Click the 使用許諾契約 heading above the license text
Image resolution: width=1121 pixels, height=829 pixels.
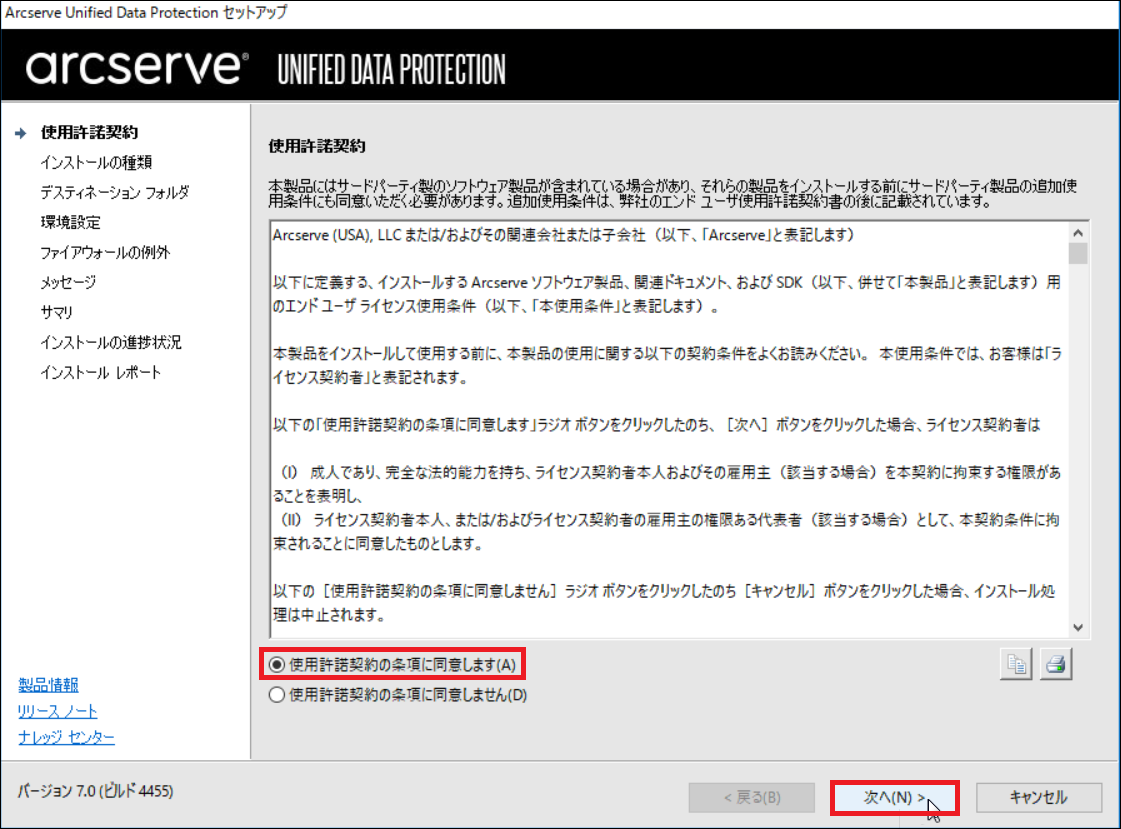click(317, 146)
